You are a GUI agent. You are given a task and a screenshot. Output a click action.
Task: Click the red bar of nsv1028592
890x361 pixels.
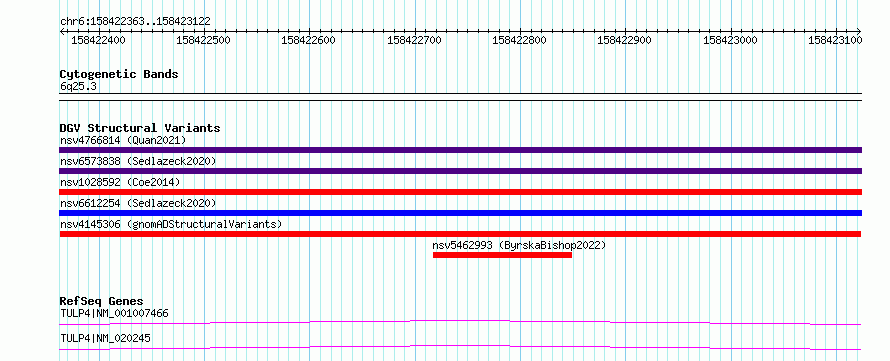[460, 192]
